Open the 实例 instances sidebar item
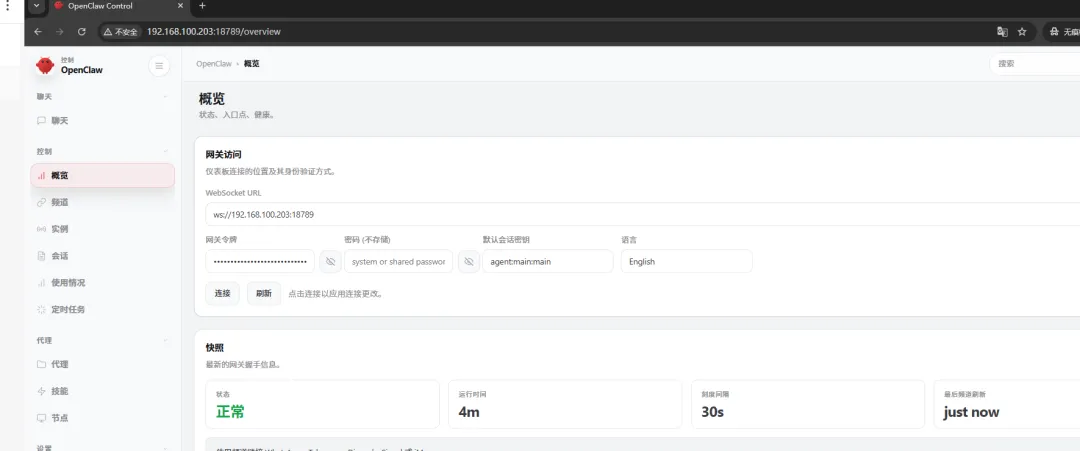1080x451 pixels. [x=103, y=229]
